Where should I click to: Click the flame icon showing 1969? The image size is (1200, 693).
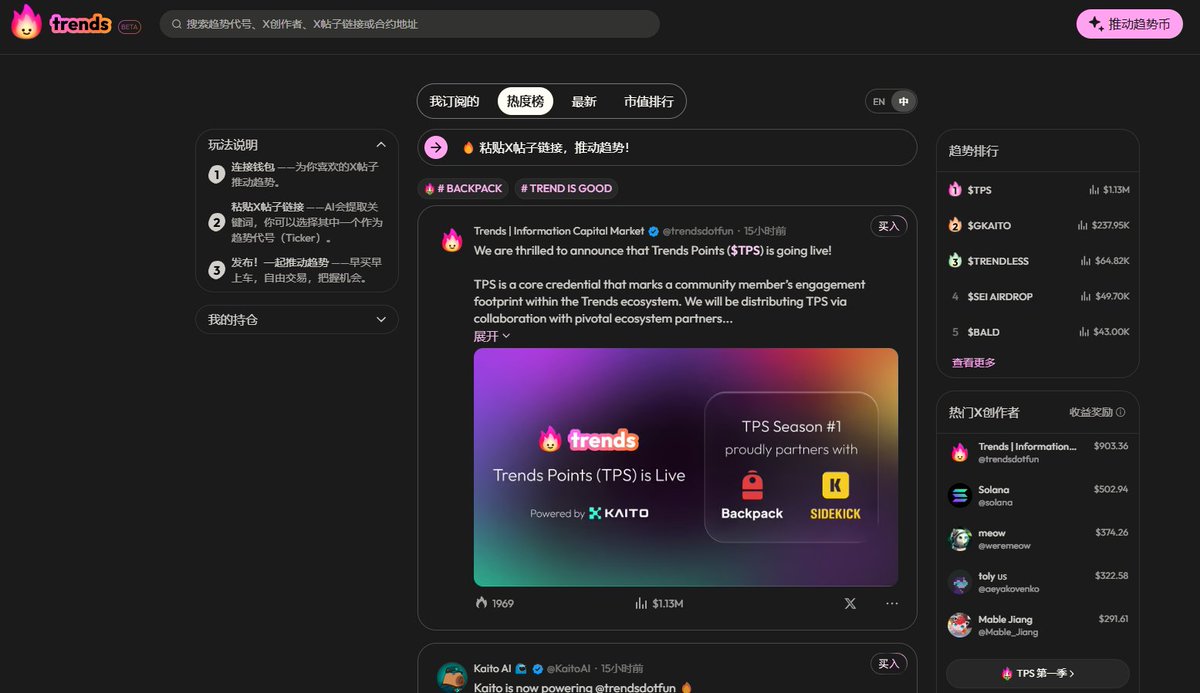(482, 603)
